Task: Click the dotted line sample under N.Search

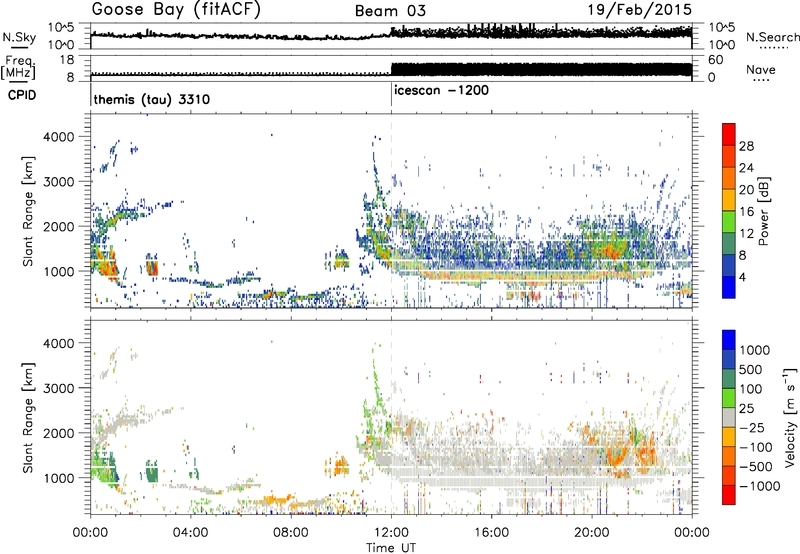Action: coord(774,47)
